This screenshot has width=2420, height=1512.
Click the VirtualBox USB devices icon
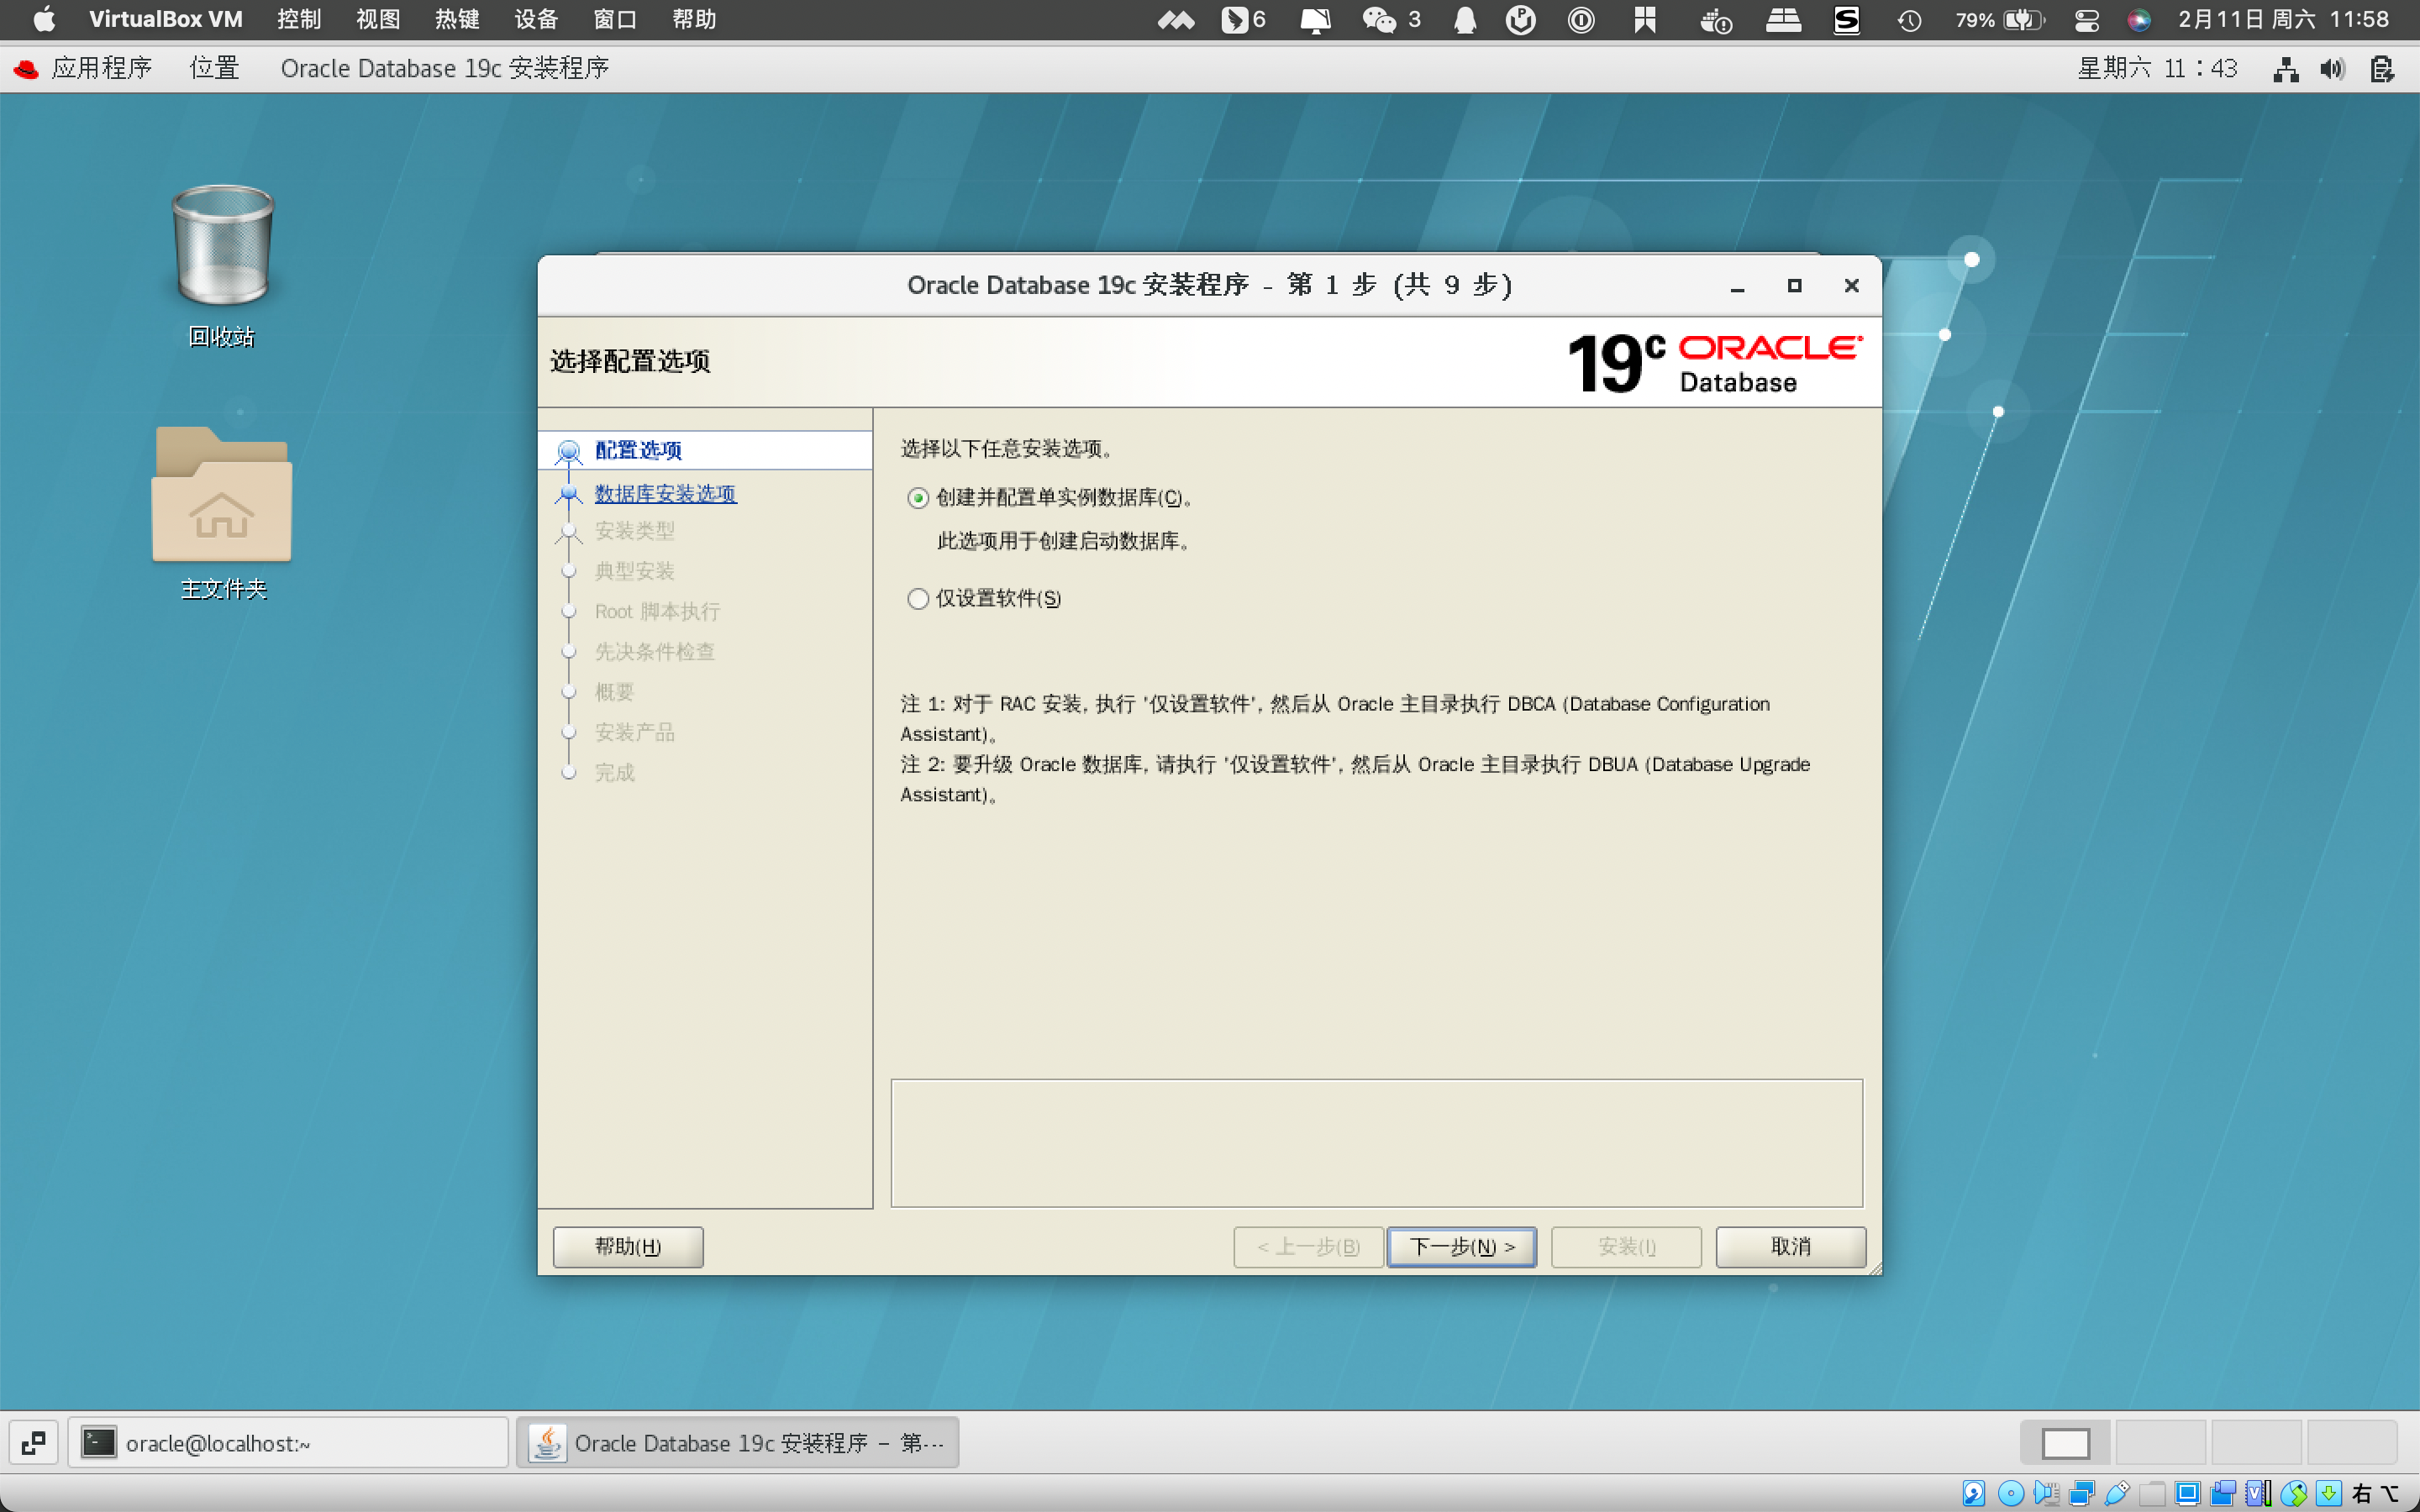(x=2117, y=1493)
